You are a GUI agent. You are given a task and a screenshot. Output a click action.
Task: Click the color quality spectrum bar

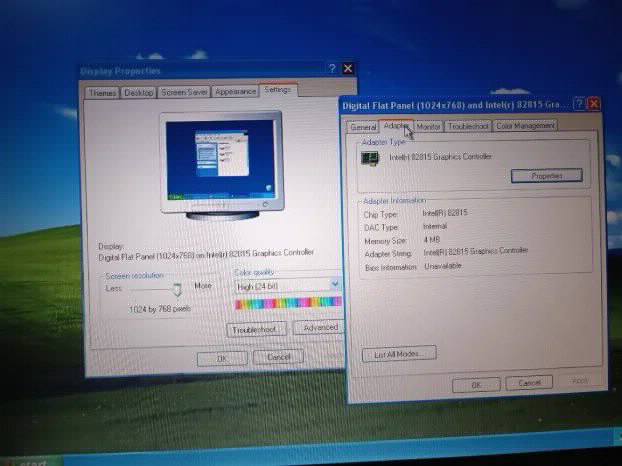point(288,303)
